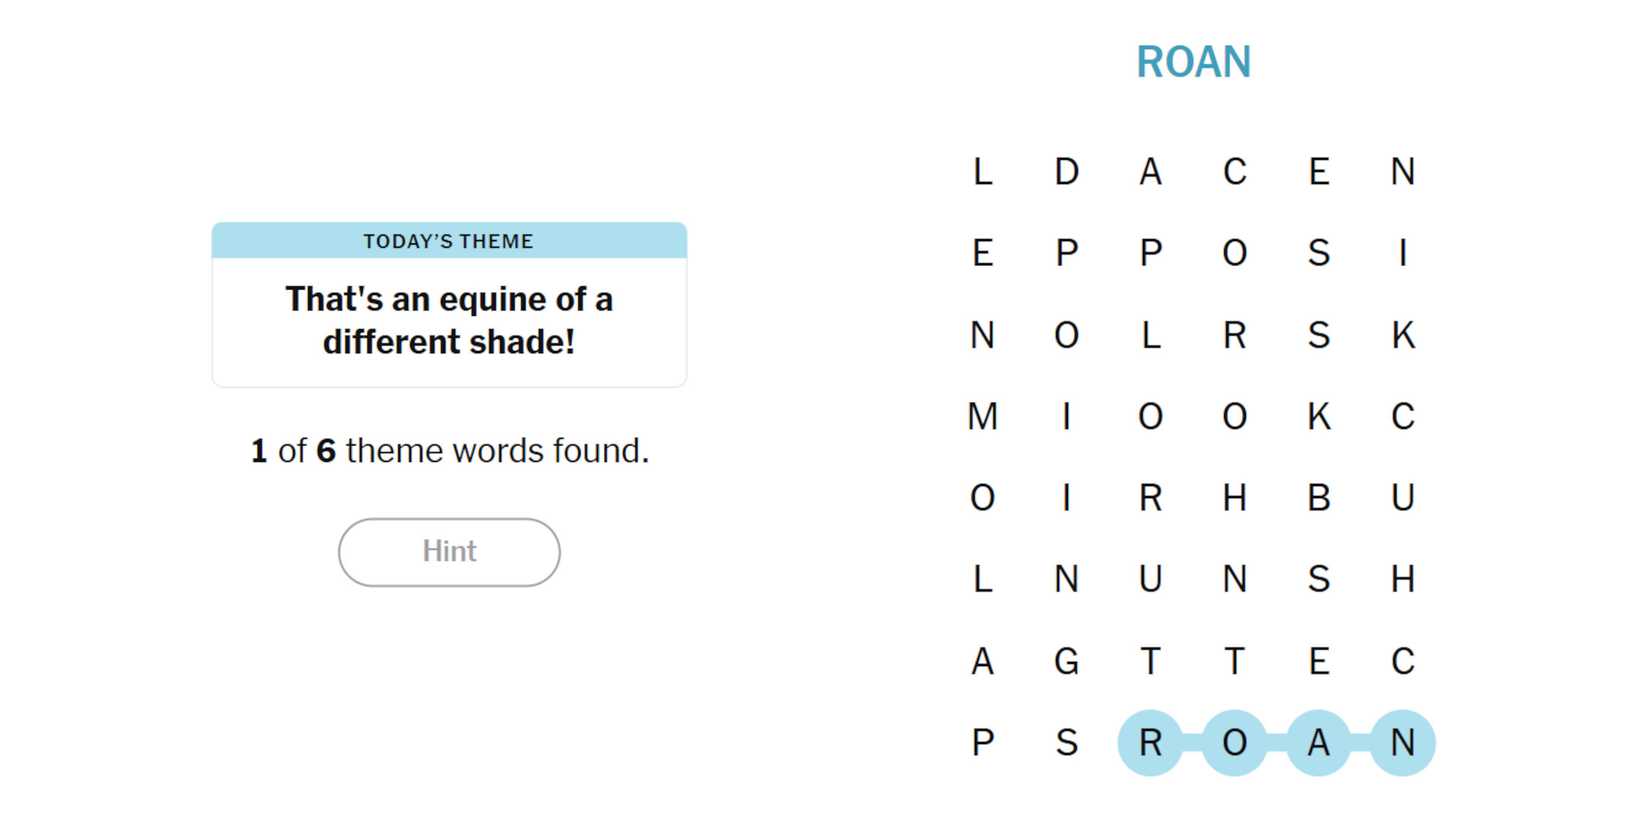
Task: Tap the letter A in the top row
Action: tap(1150, 172)
